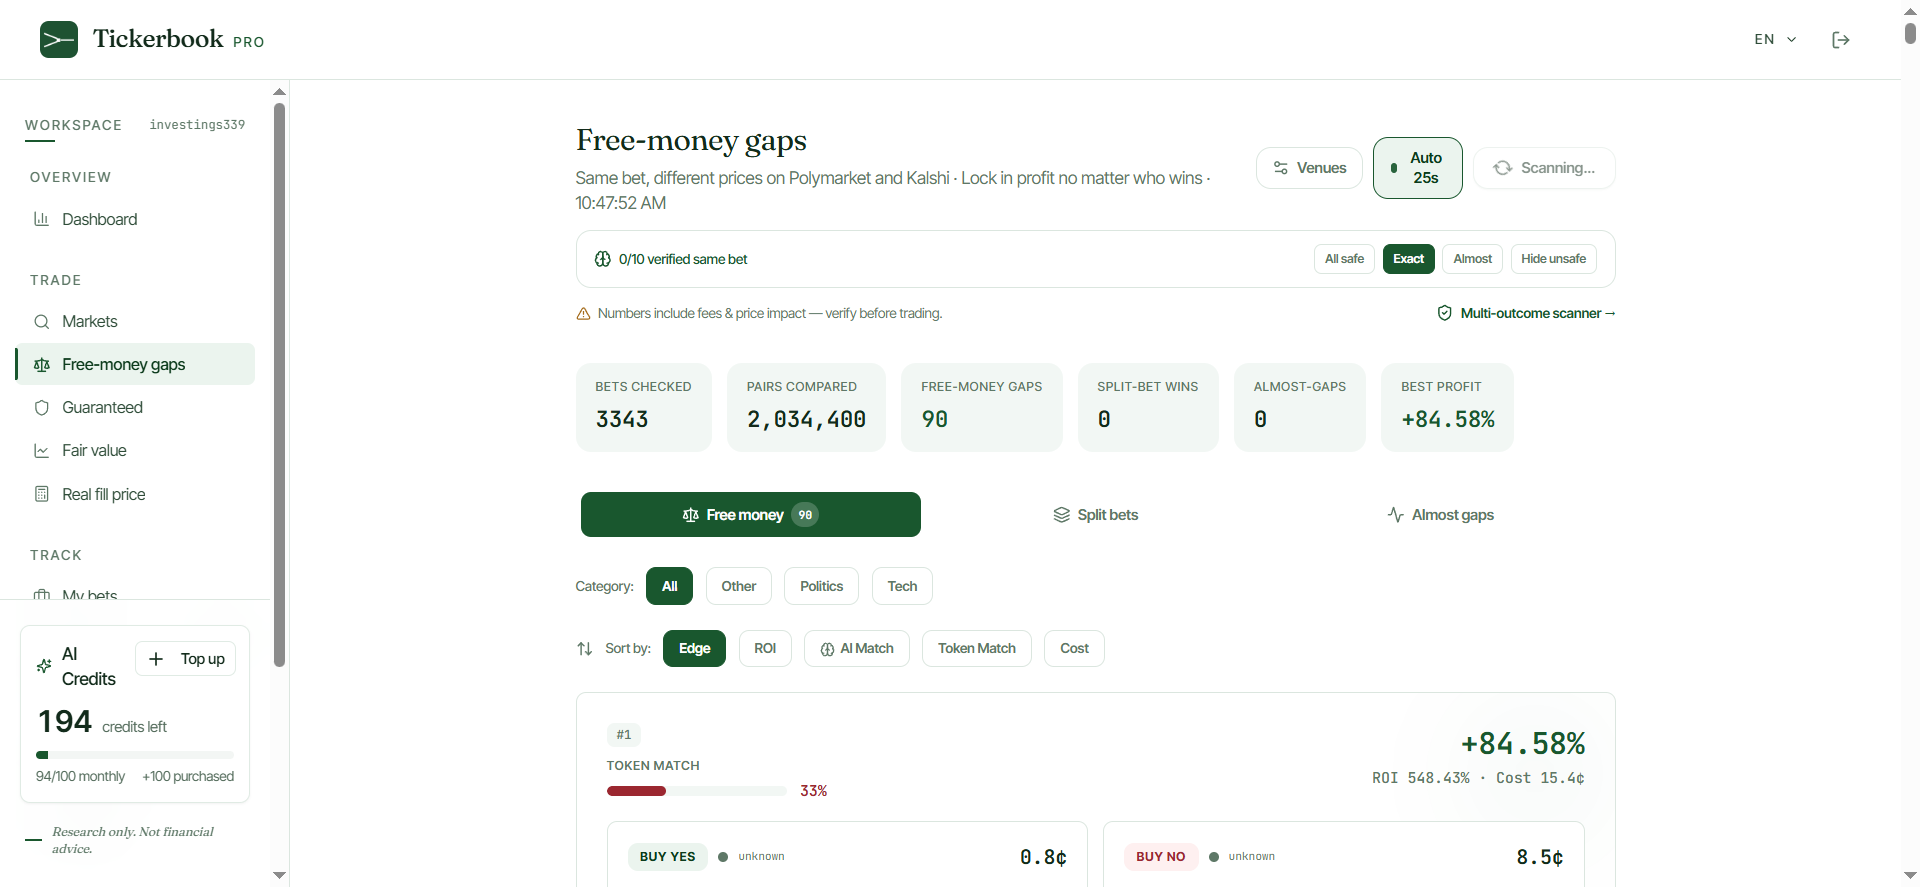Screen dimensions: 1920x887
Task: Click the Dashboard chart icon
Action: [x=42, y=219]
